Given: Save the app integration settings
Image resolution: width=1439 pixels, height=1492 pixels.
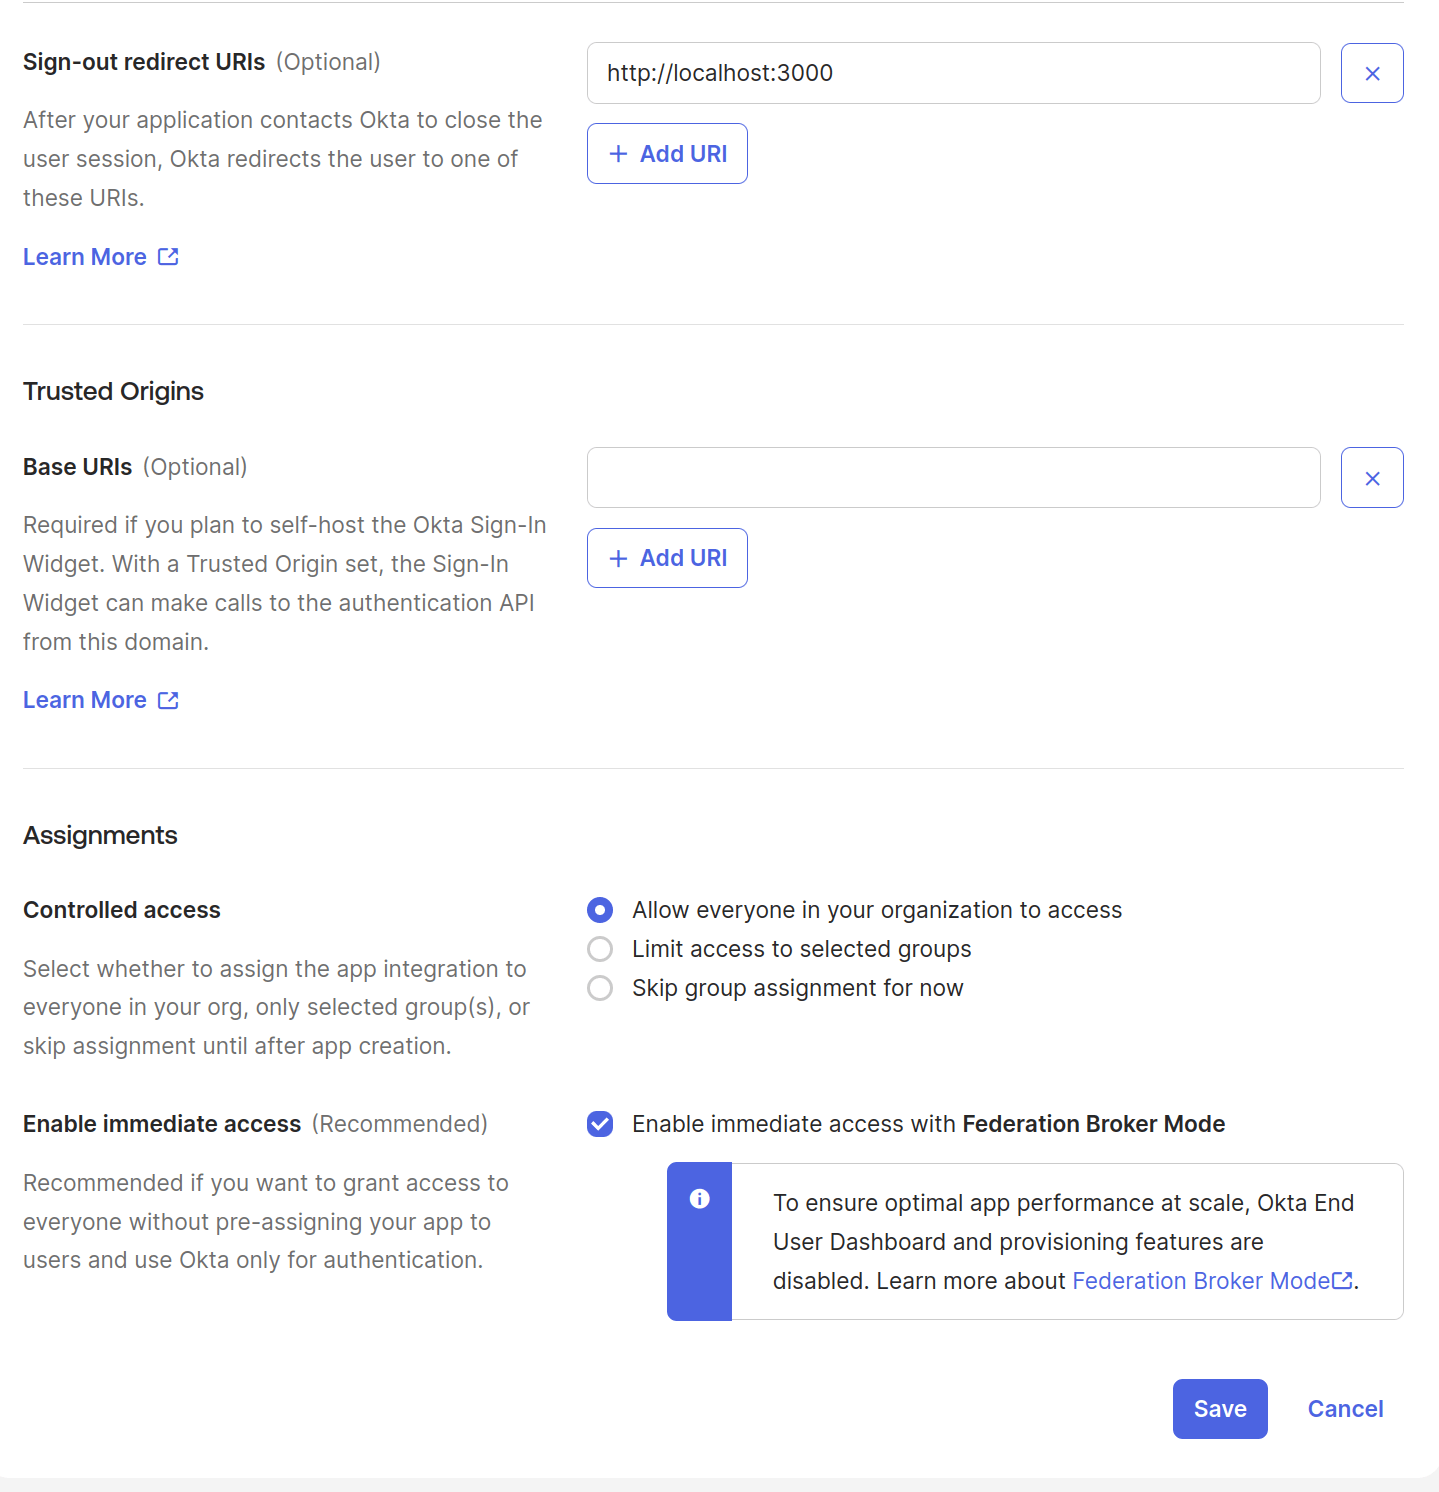Looking at the screenshot, I should pyautogui.click(x=1219, y=1408).
